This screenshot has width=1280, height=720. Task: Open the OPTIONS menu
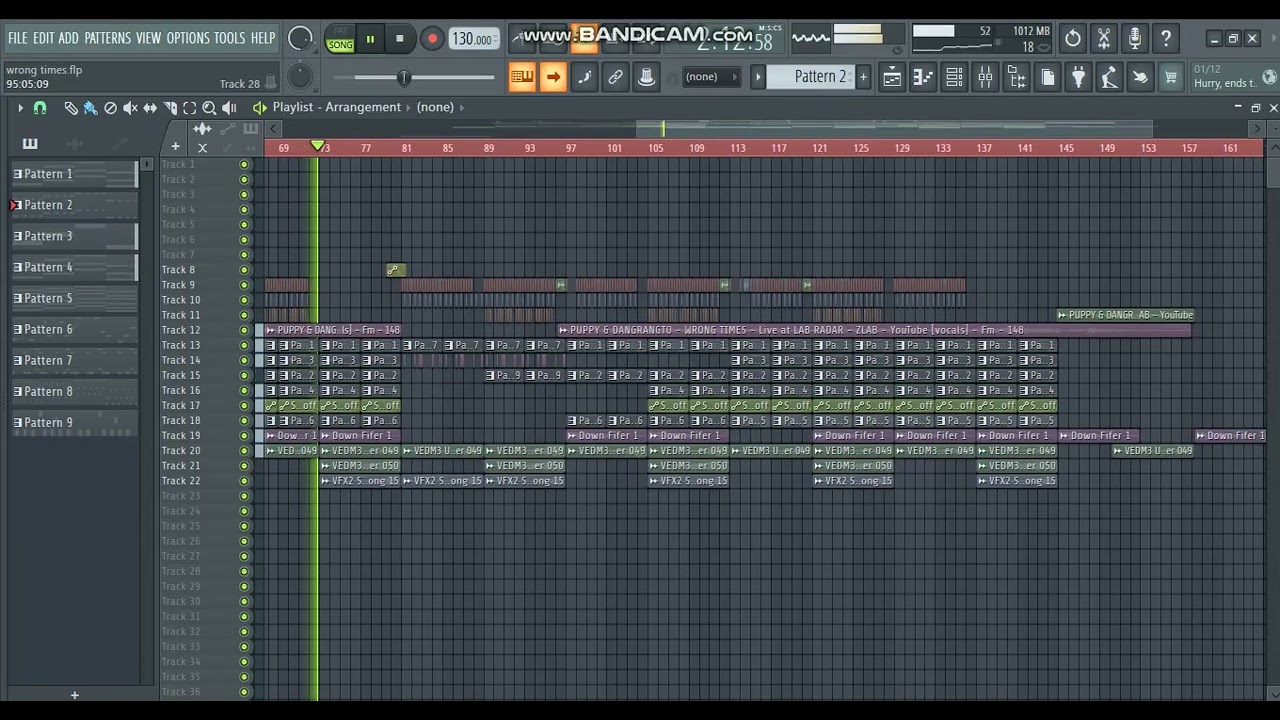click(x=188, y=38)
